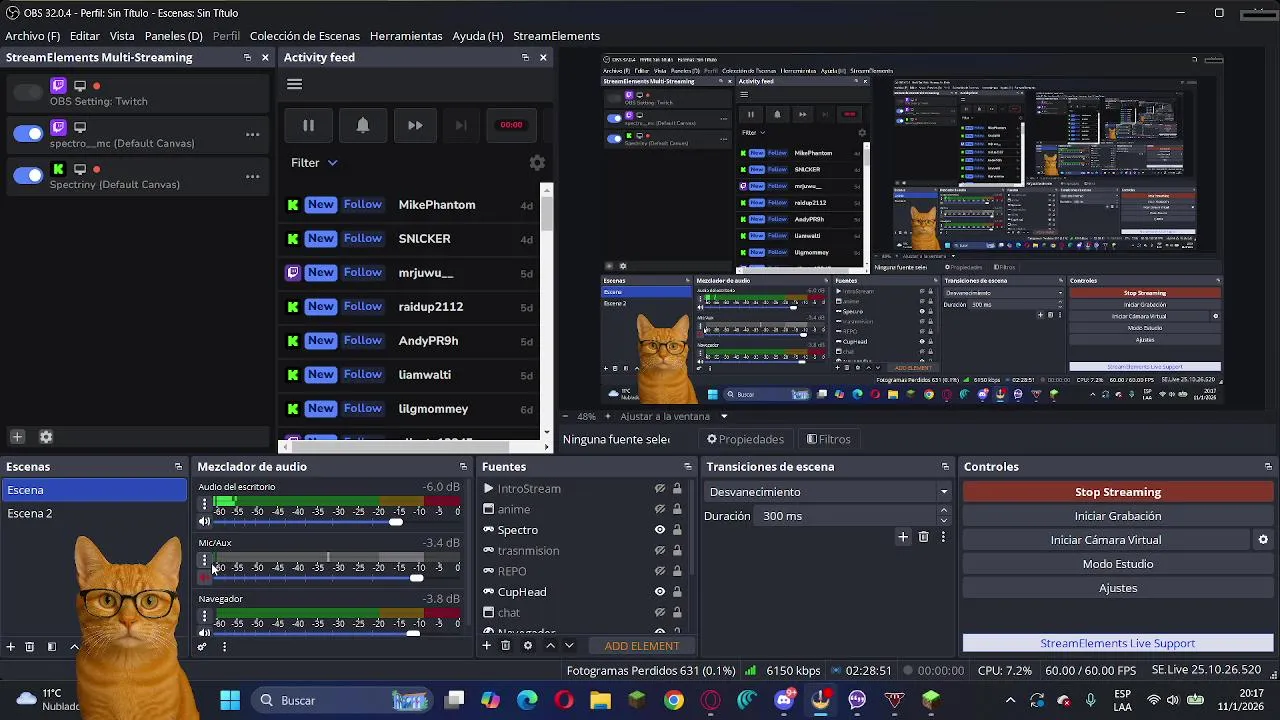Open StreamElements Live Support link

click(x=1118, y=643)
